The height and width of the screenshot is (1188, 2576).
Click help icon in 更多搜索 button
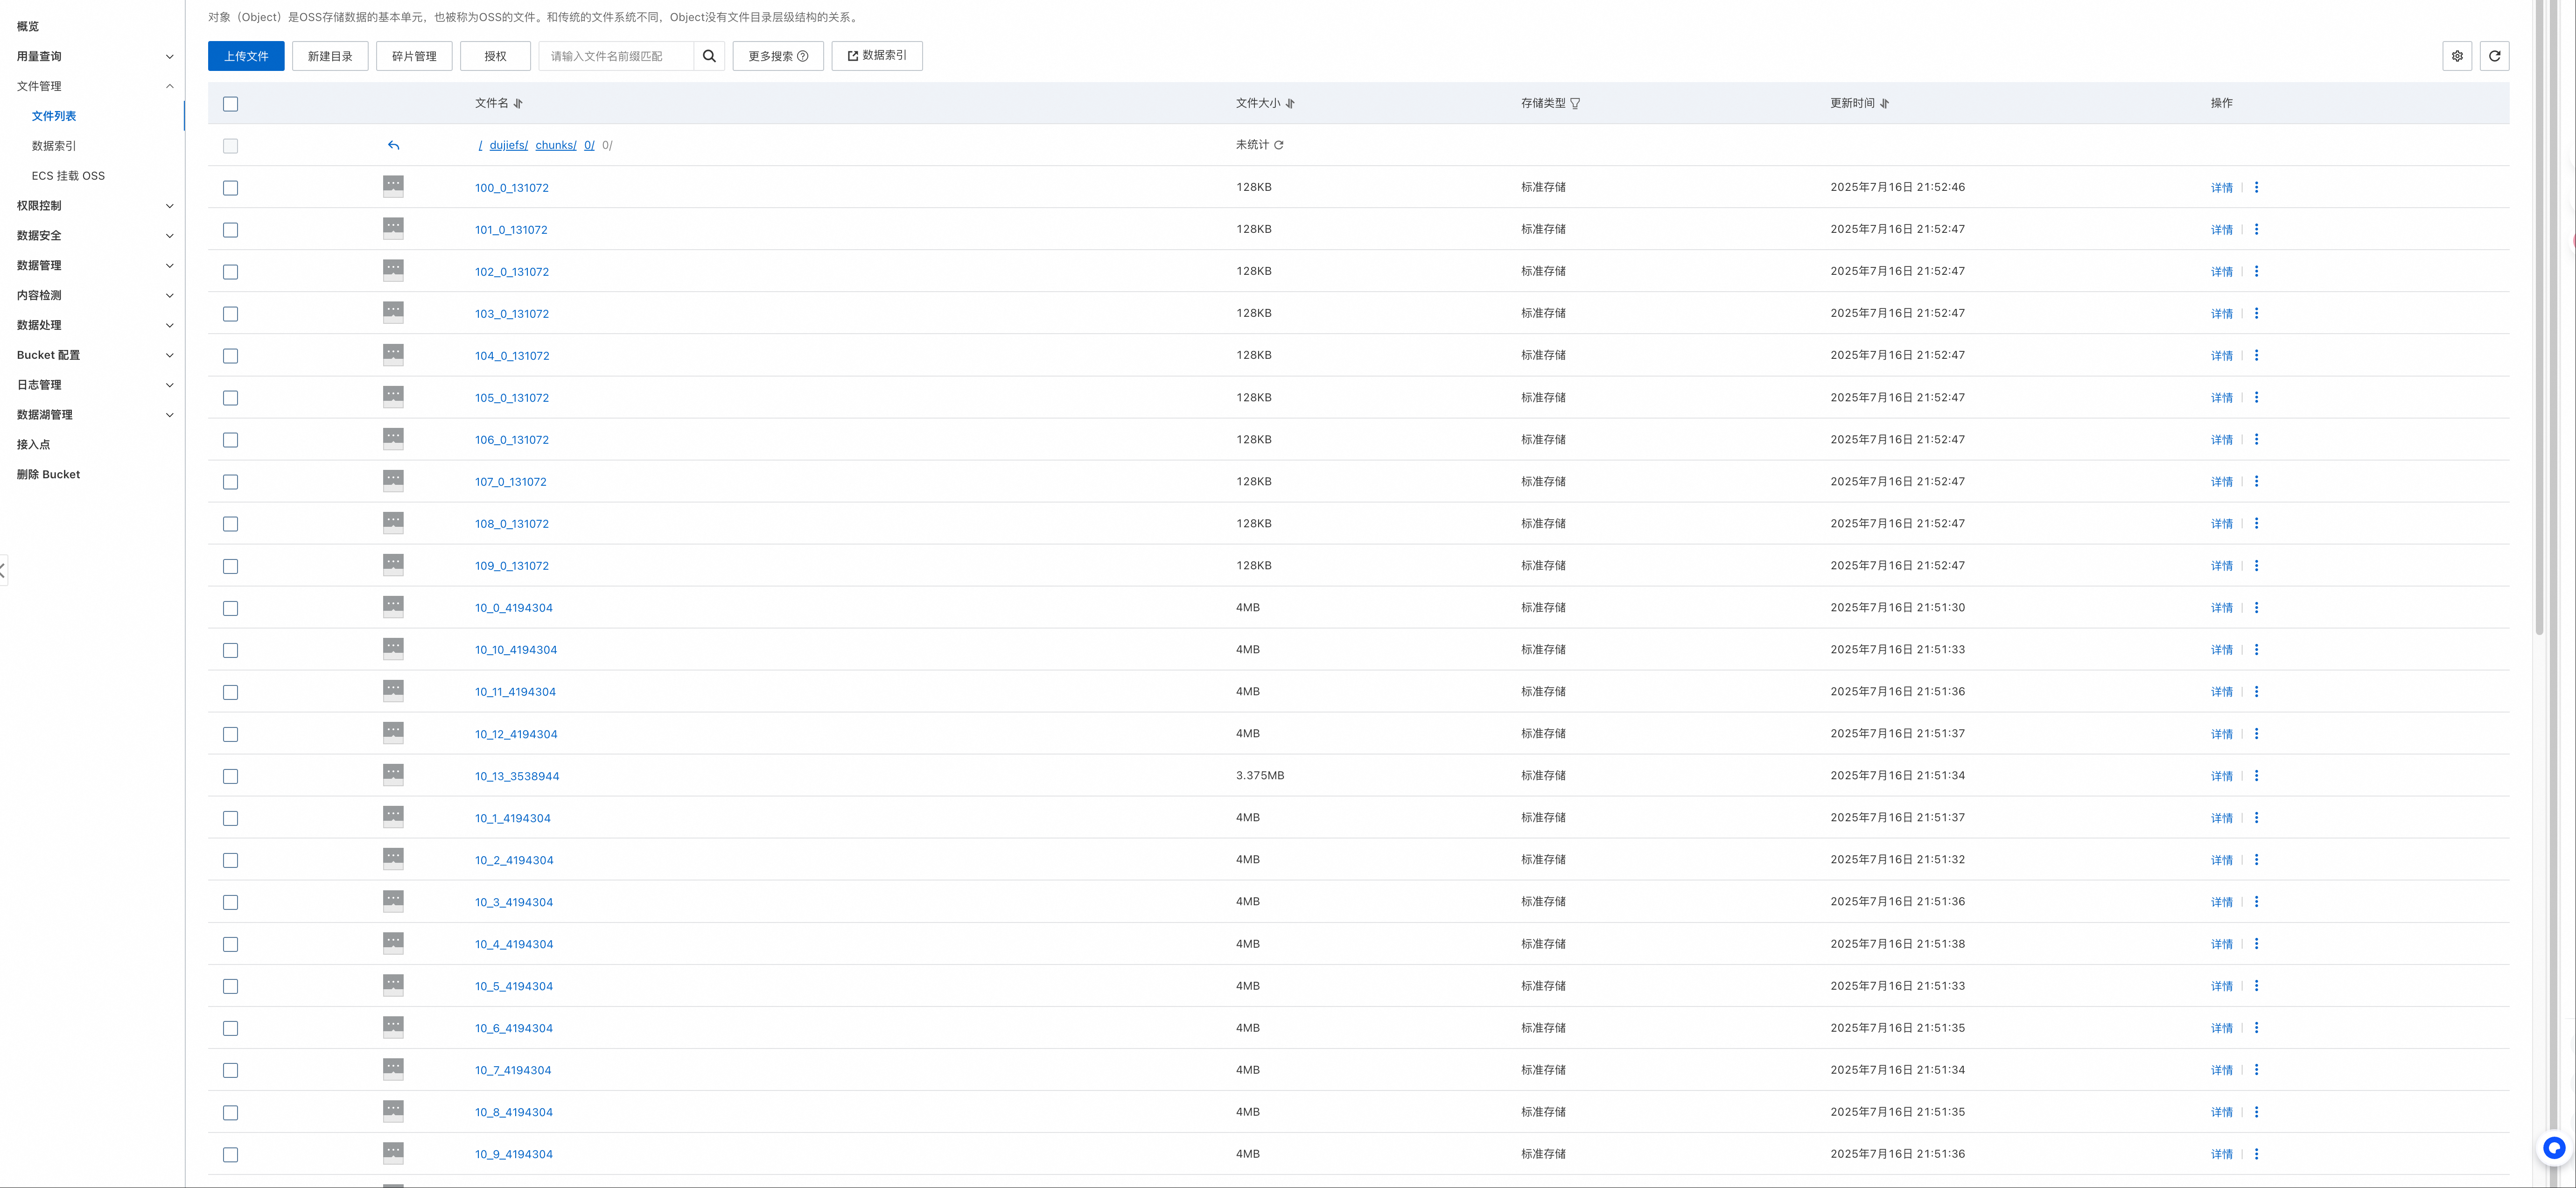[x=802, y=56]
